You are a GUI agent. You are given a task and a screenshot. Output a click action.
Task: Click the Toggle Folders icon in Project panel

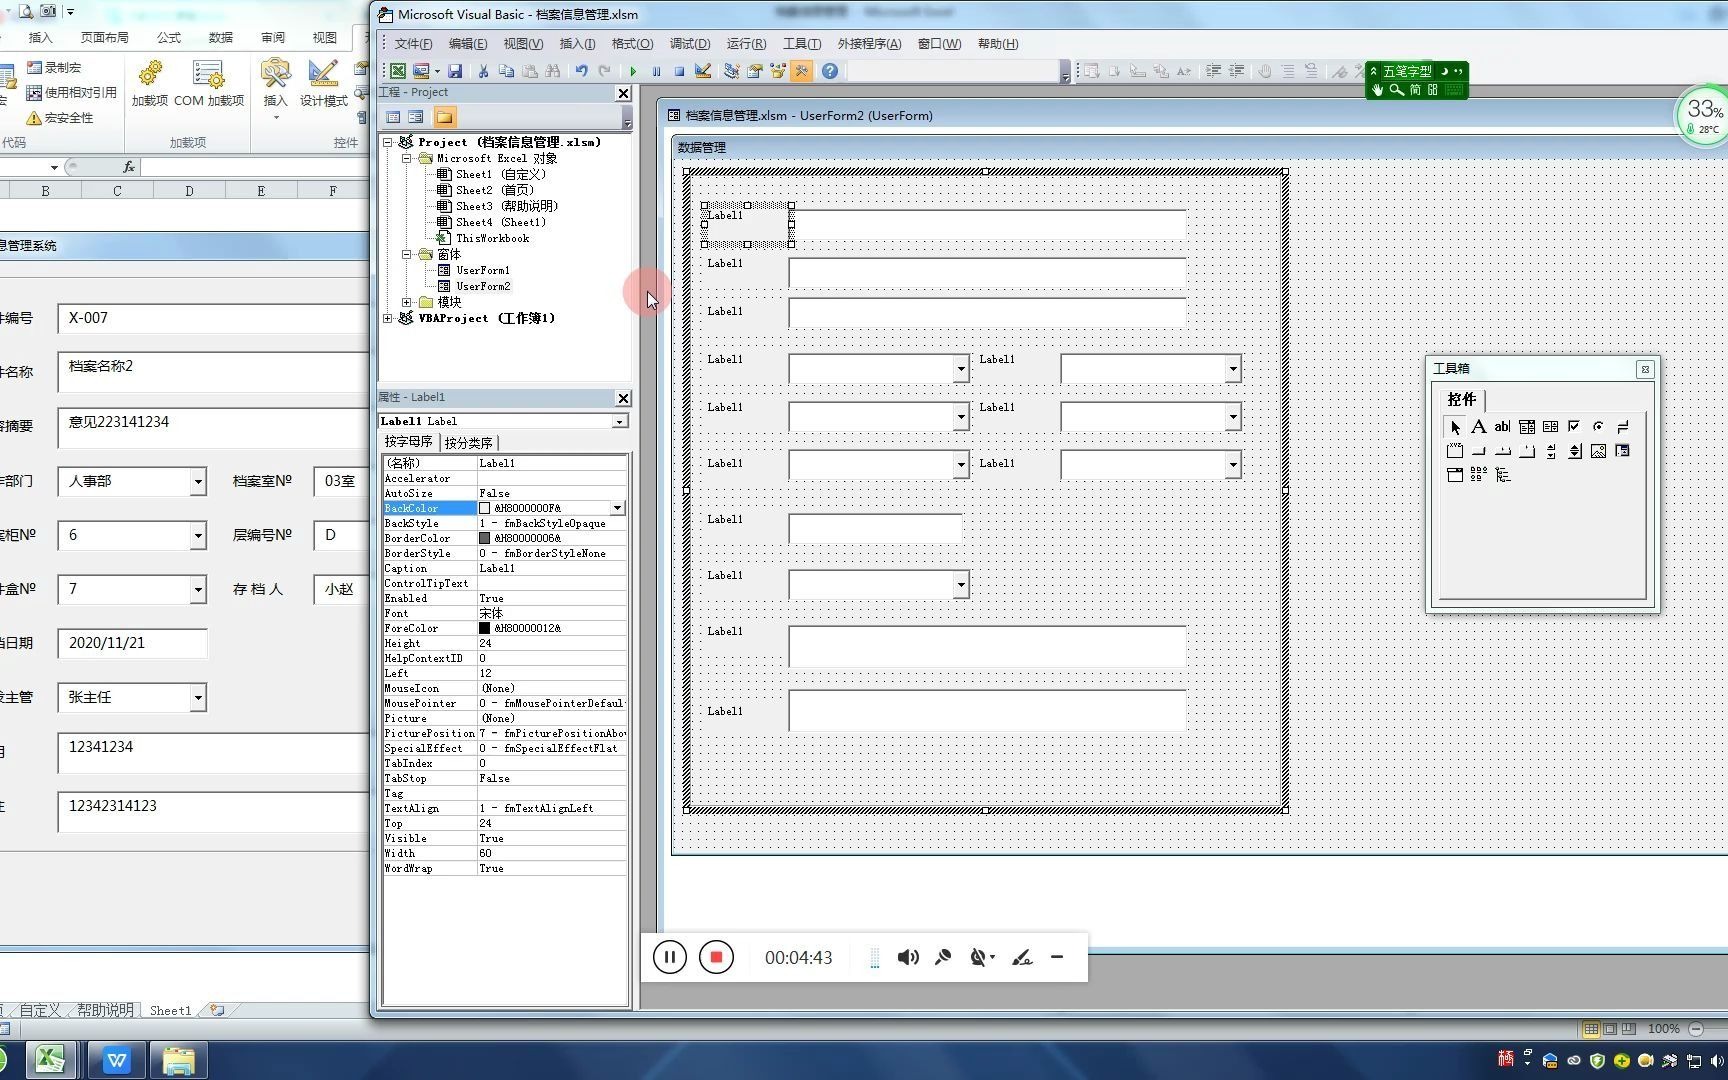click(444, 117)
